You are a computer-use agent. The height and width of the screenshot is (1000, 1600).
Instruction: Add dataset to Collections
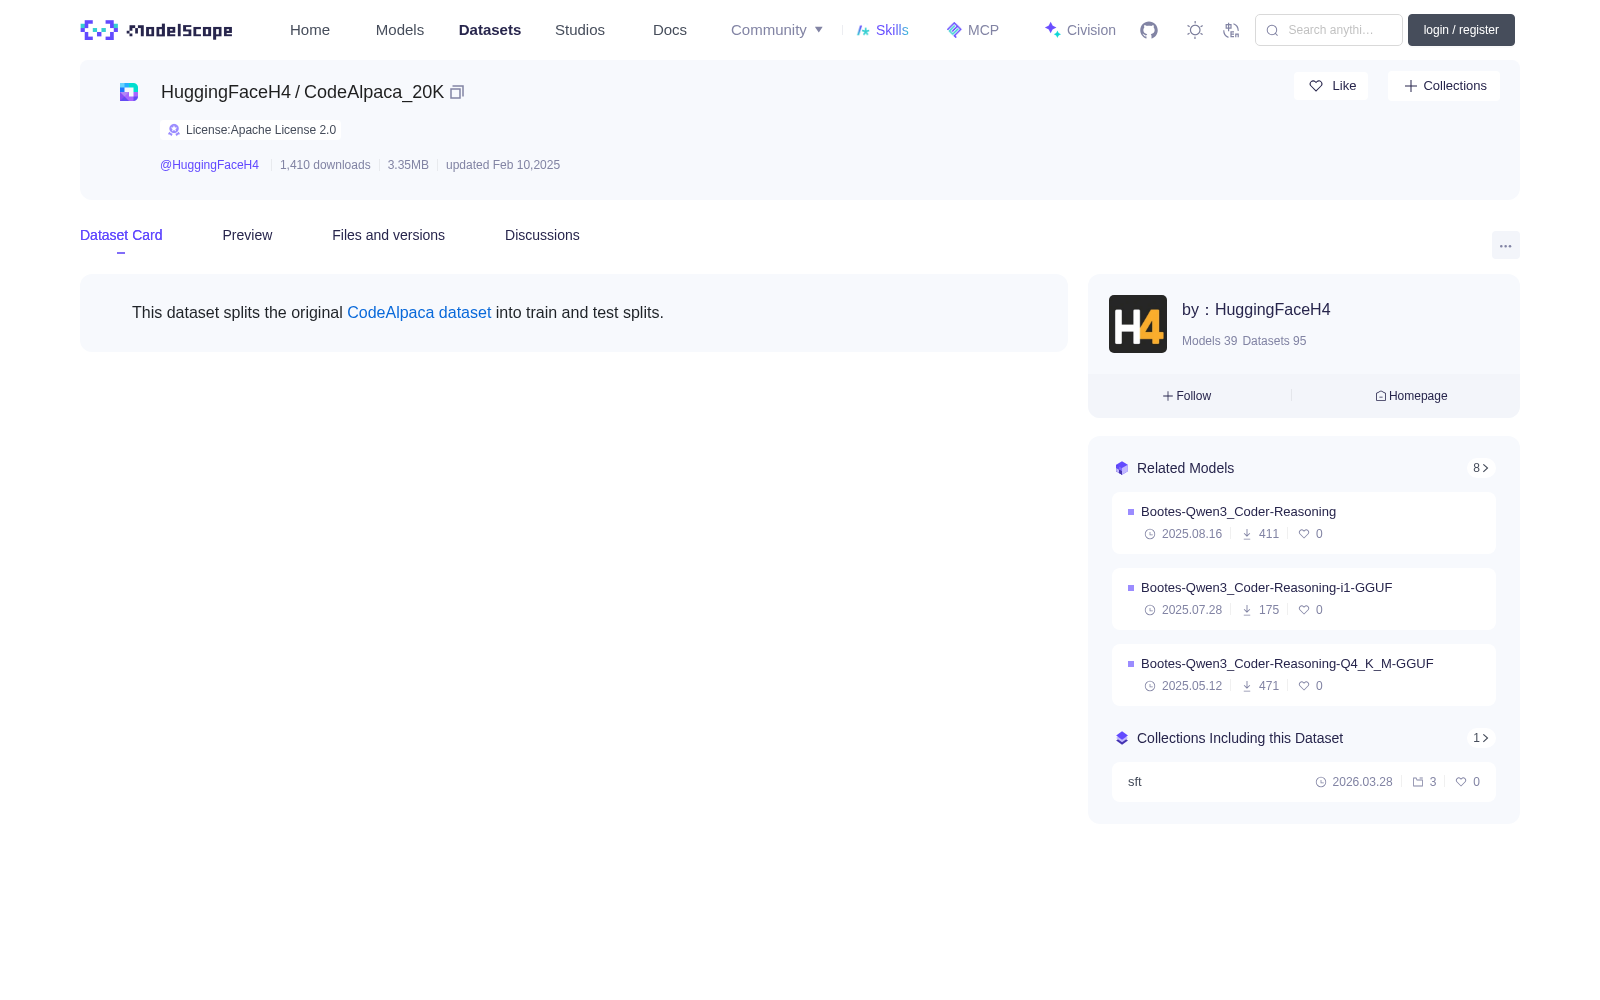click(1444, 86)
